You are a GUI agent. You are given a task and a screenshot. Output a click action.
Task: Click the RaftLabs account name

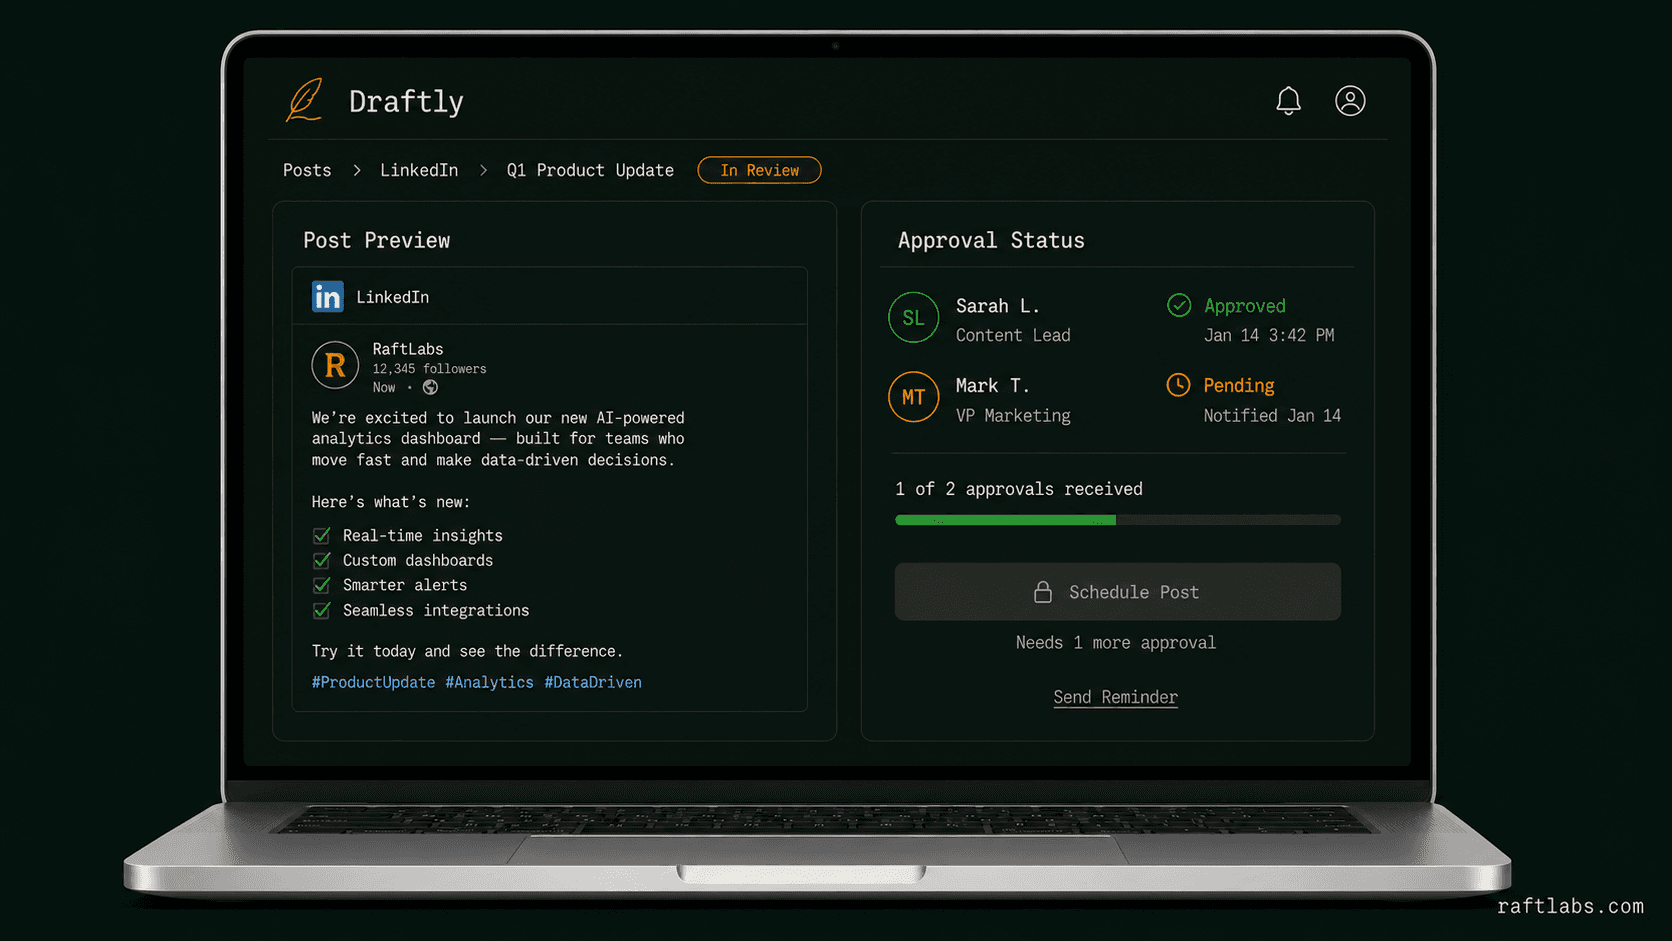pyautogui.click(x=408, y=349)
